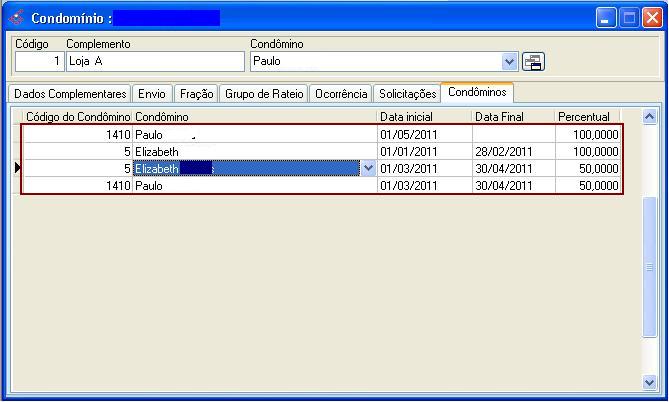Image resolution: width=669 pixels, height=402 pixels.
Task: Select the Fração tab
Action: click(x=196, y=94)
